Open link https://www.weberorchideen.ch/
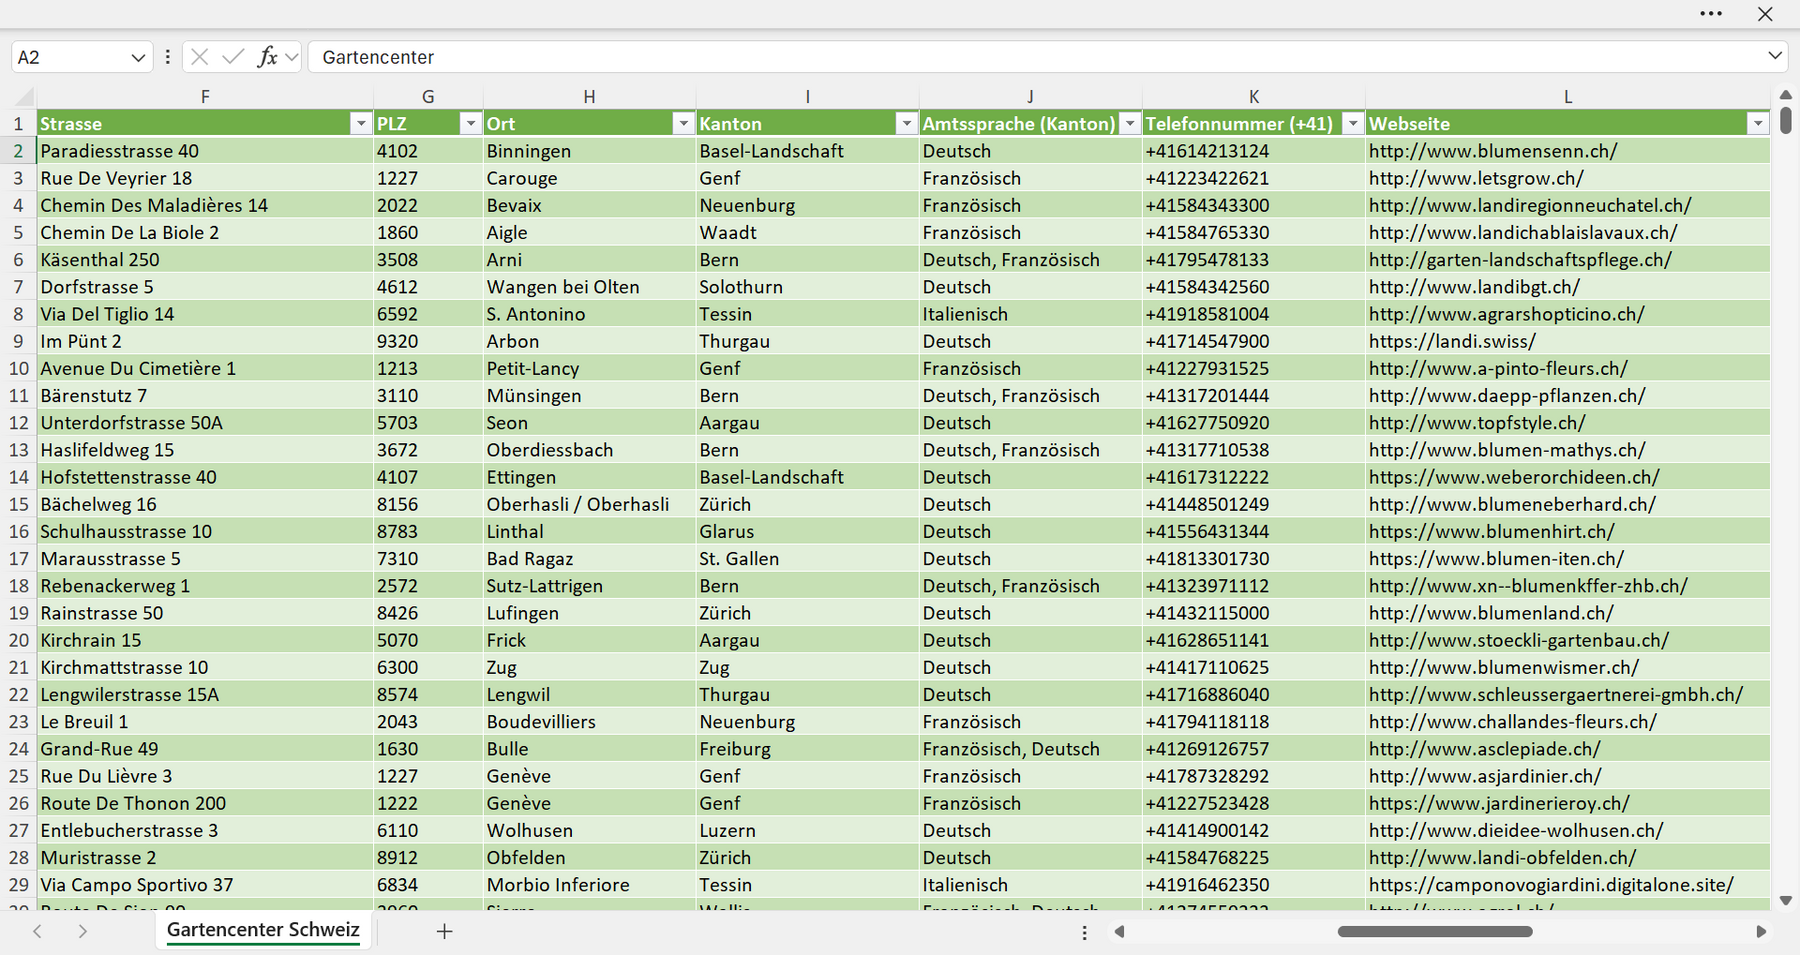This screenshot has width=1800, height=955. [x=1514, y=477]
